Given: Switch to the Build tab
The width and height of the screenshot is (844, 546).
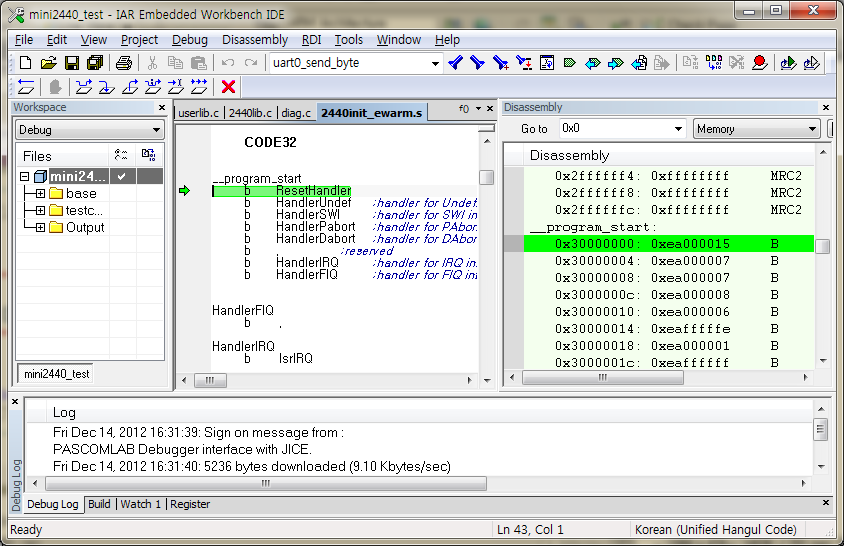Looking at the screenshot, I should click(x=99, y=505).
